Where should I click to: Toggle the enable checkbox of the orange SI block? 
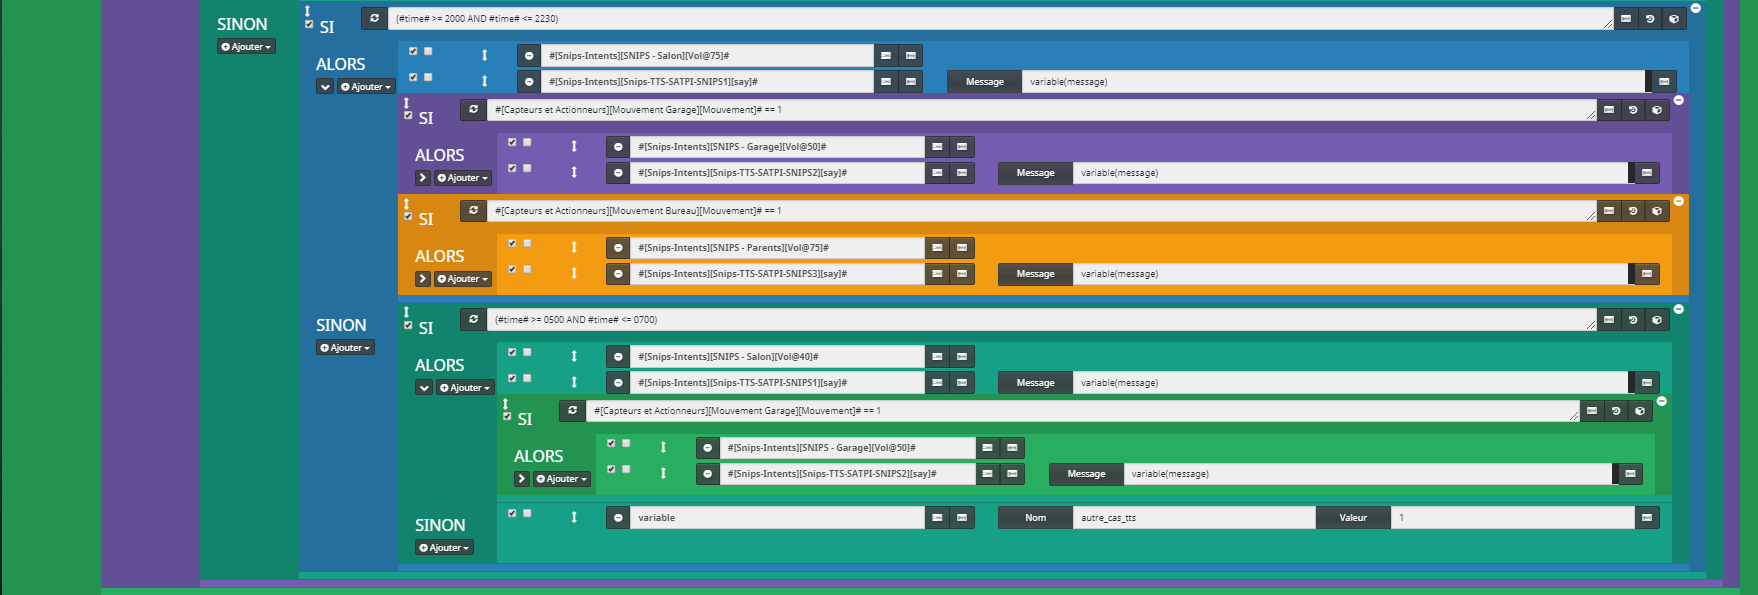(x=408, y=216)
